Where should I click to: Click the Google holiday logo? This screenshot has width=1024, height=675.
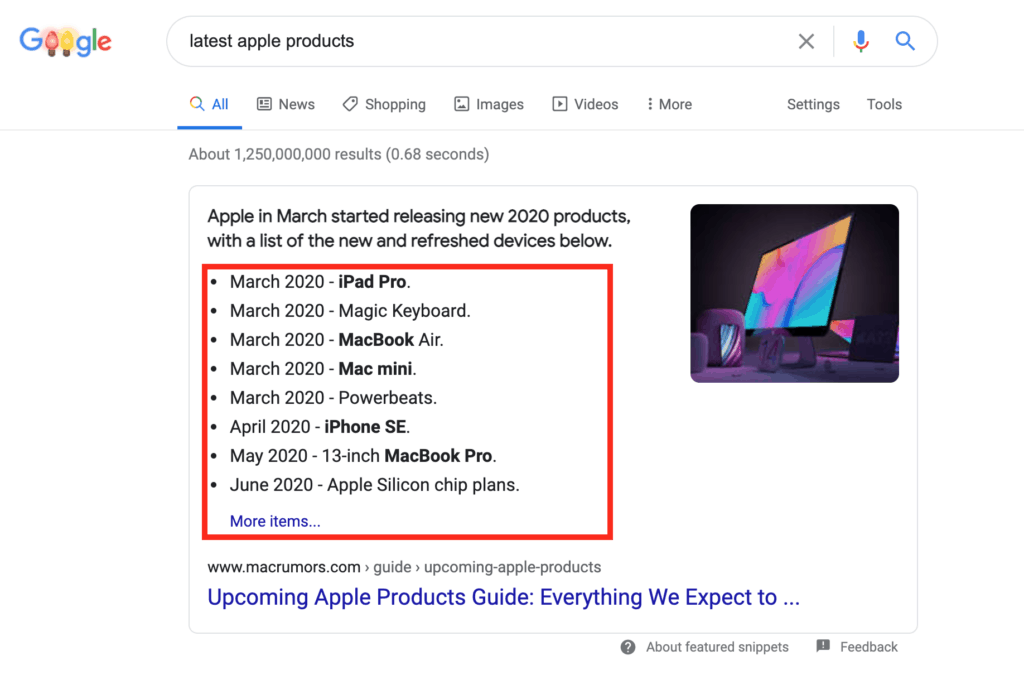click(65, 41)
